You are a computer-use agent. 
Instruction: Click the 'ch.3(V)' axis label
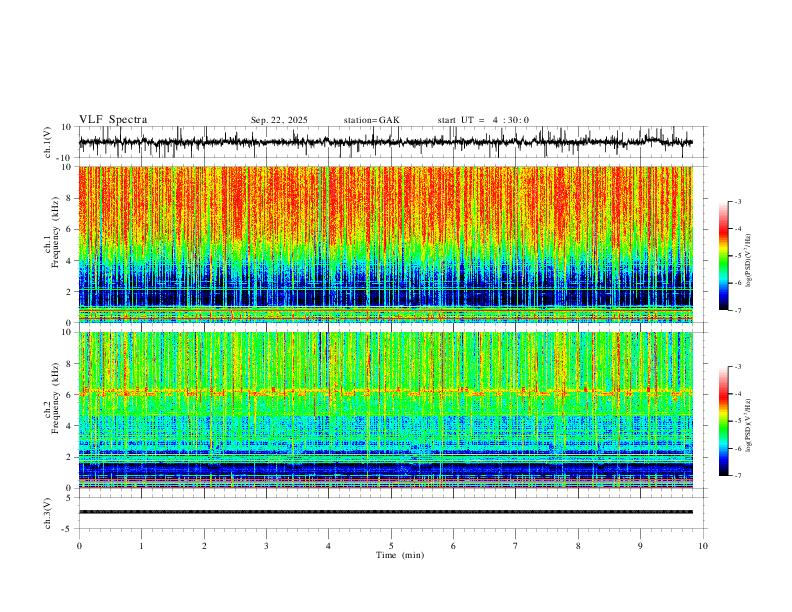point(48,513)
